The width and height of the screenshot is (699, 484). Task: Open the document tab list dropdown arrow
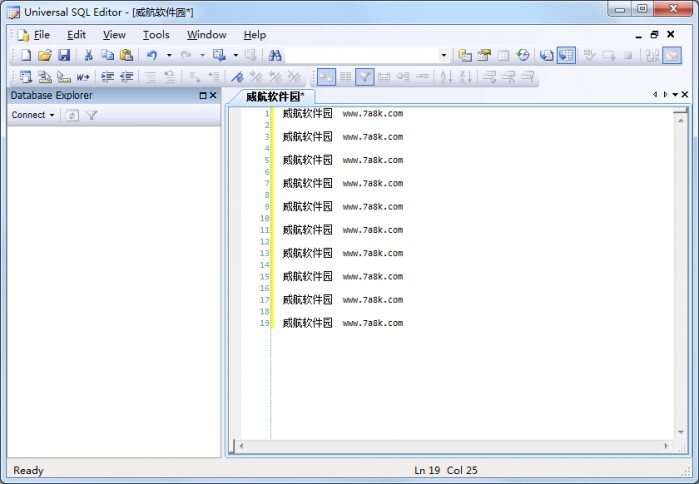coord(675,94)
